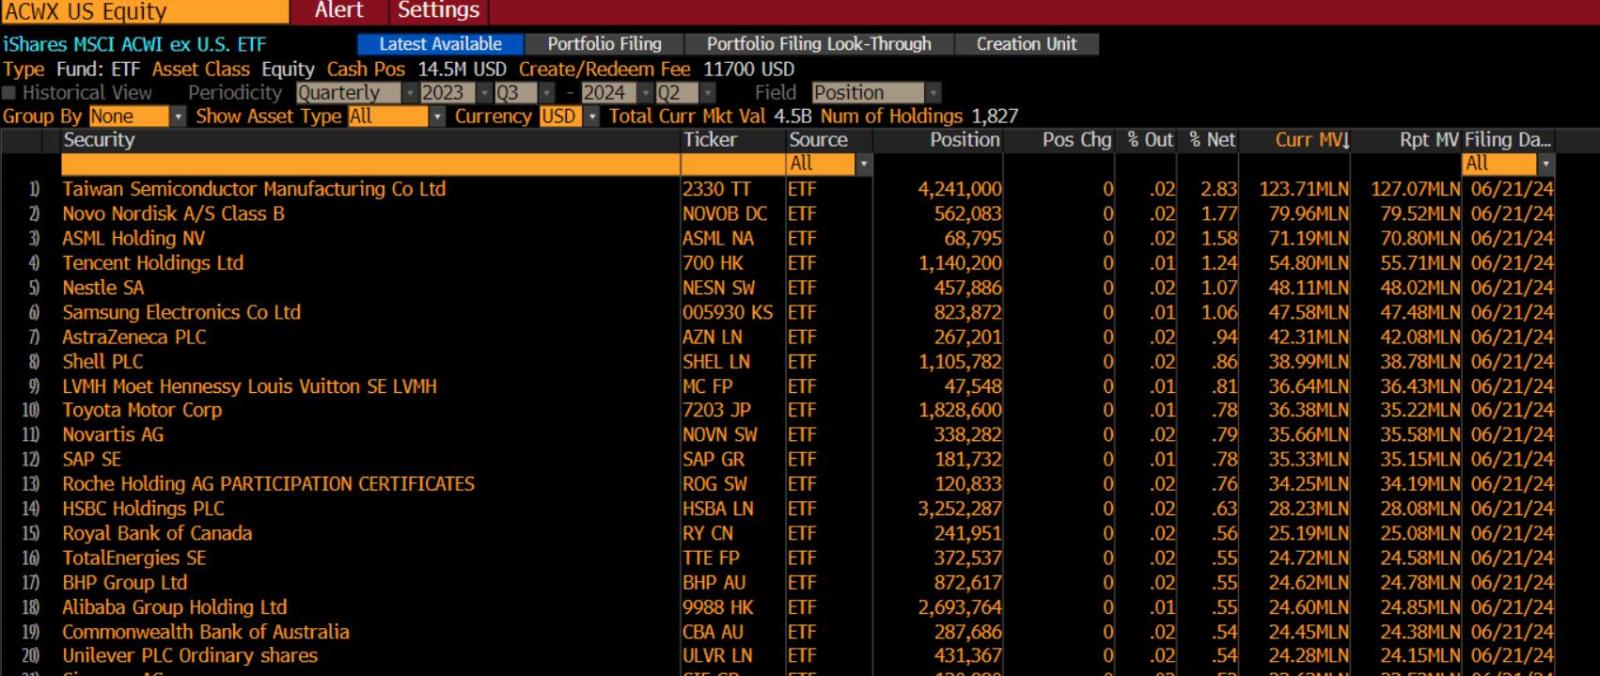Sort by the Rpt MV column header
The width and height of the screenshot is (1600, 676).
tap(1429, 140)
